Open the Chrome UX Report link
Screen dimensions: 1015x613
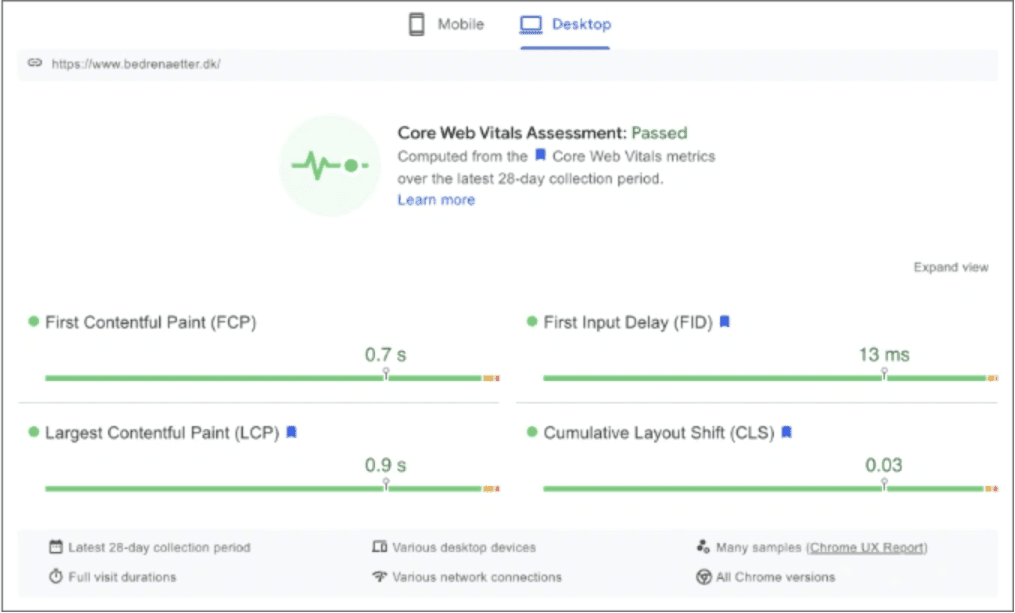[867, 548]
